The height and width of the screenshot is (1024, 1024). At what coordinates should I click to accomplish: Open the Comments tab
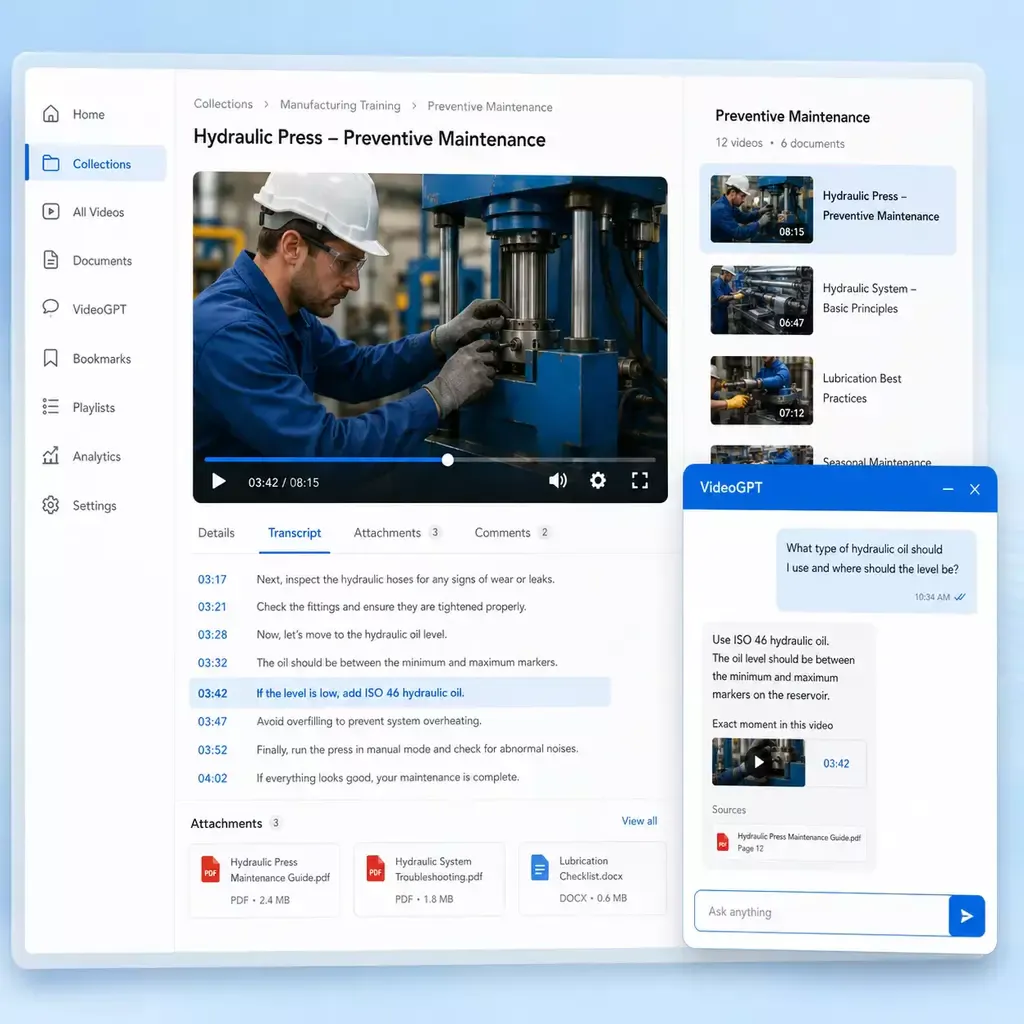point(511,533)
